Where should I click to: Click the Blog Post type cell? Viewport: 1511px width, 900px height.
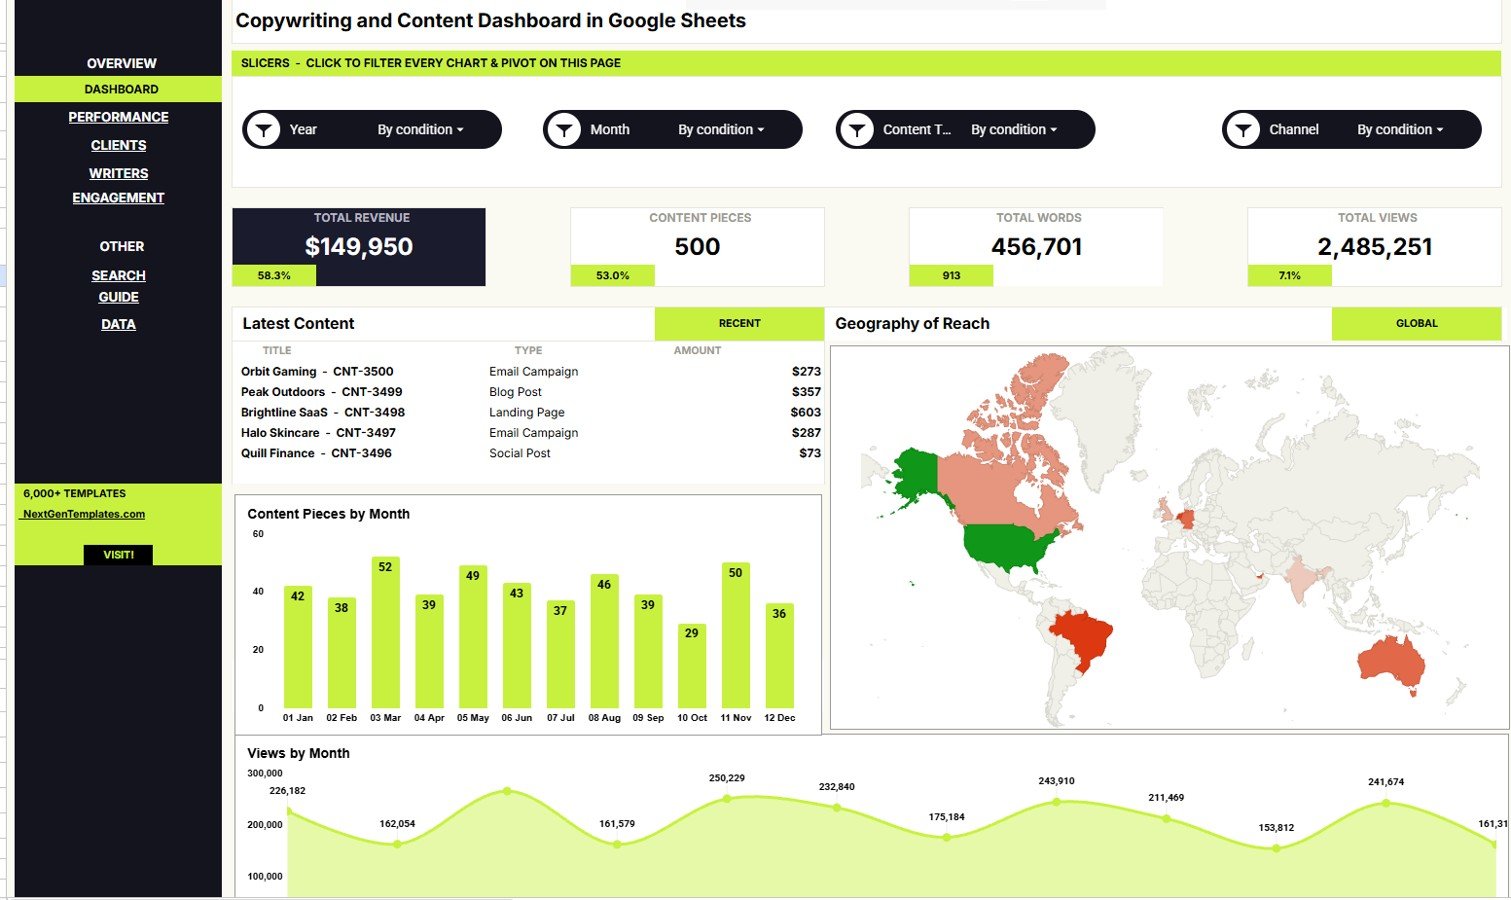[x=515, y=392]
